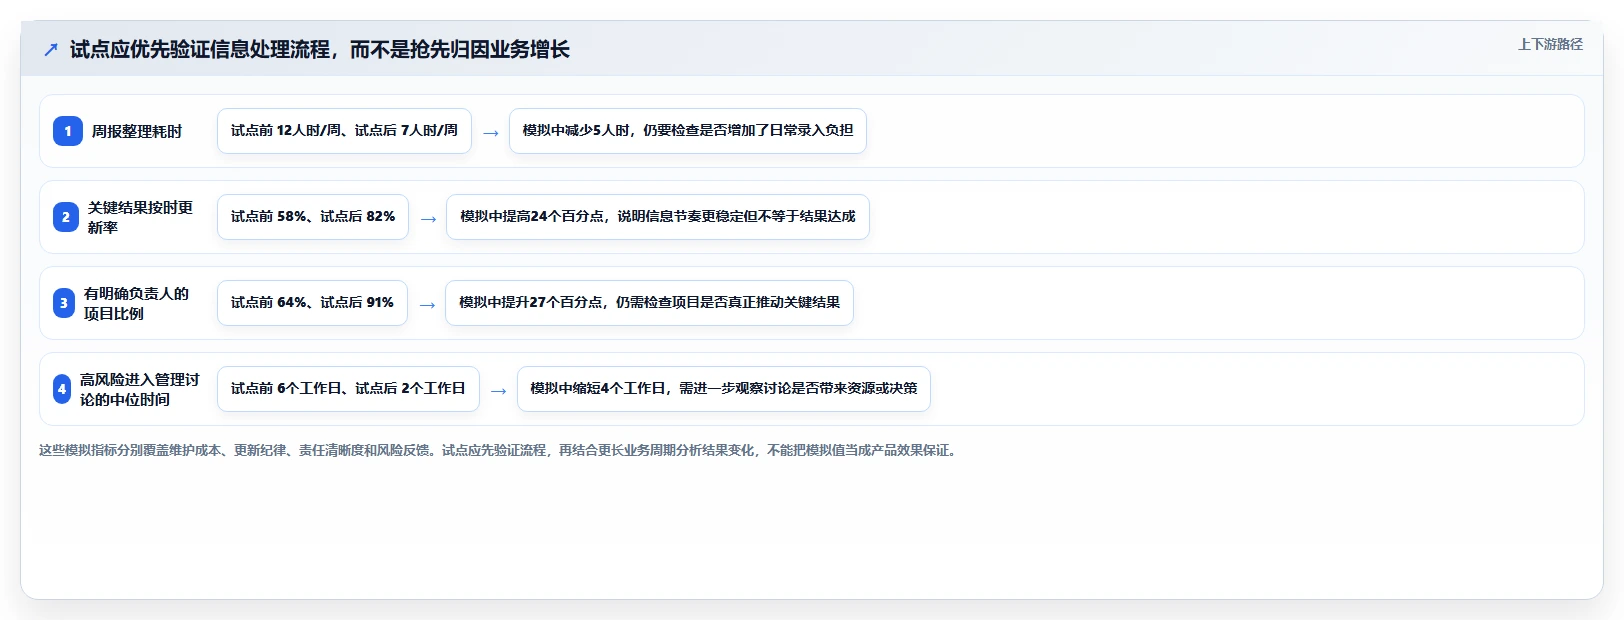Click the arrow in the 关键结果按时更新率 row
Viewport: 1624px width, 620px height.
[428, 219]
